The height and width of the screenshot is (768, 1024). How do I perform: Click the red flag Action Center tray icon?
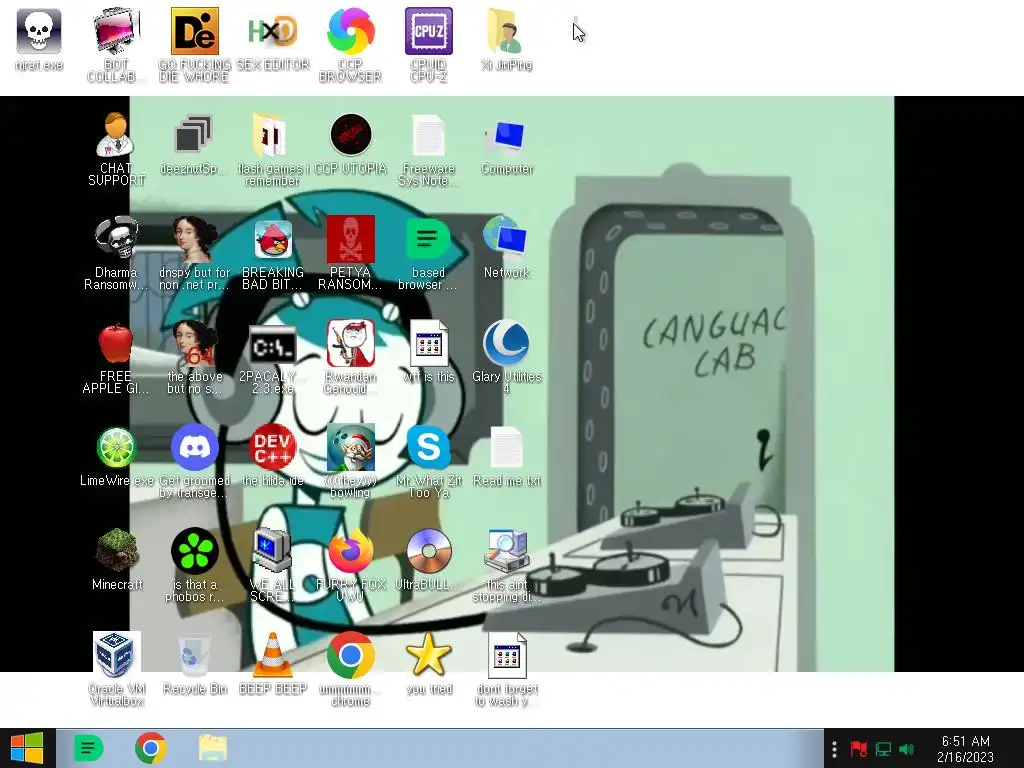click(858, 749)
